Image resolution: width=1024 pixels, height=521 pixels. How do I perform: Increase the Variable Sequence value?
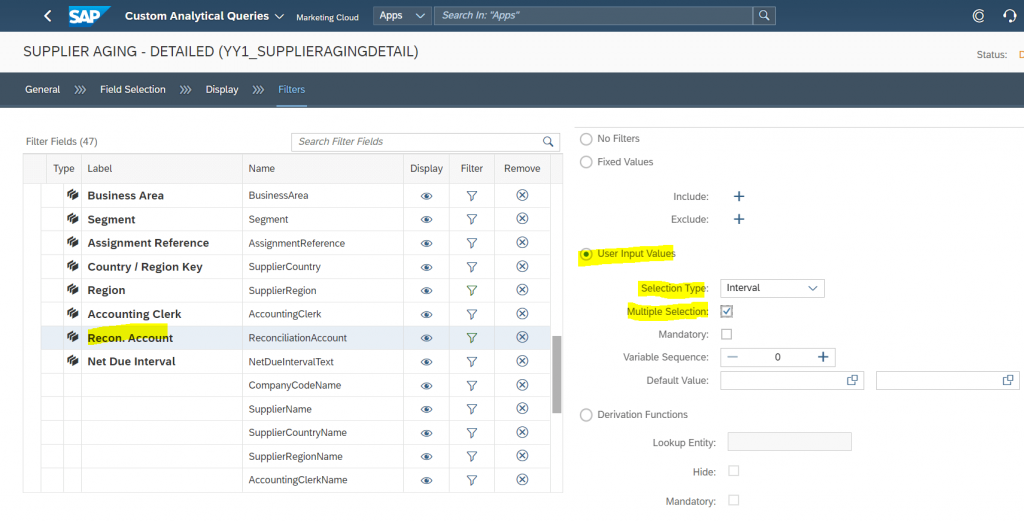click(x=823, y=357)
